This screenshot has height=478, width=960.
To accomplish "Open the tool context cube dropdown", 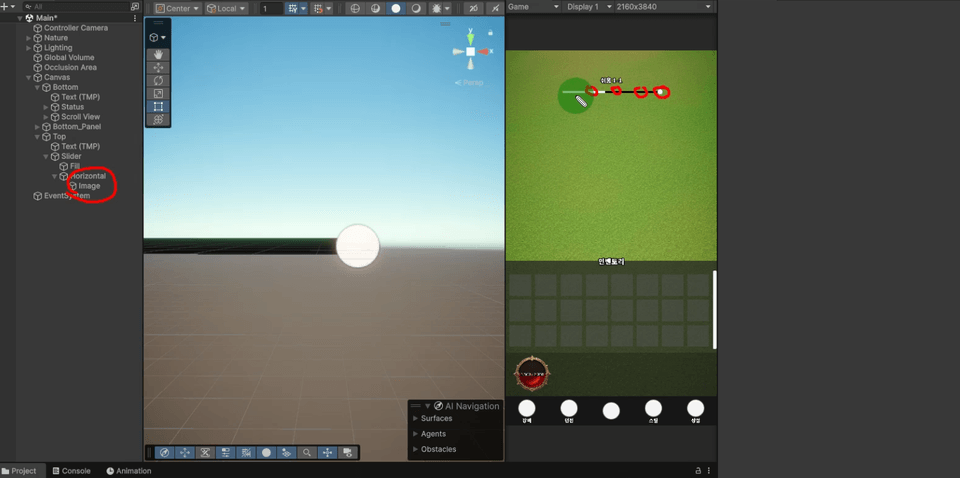I will 158,38.
